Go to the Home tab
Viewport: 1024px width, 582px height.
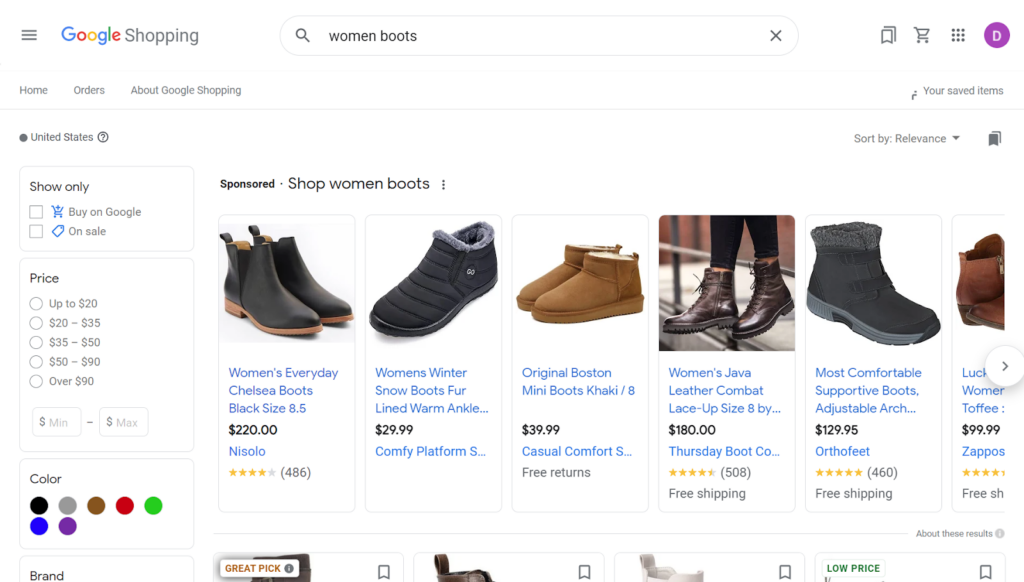pos(33,90)
